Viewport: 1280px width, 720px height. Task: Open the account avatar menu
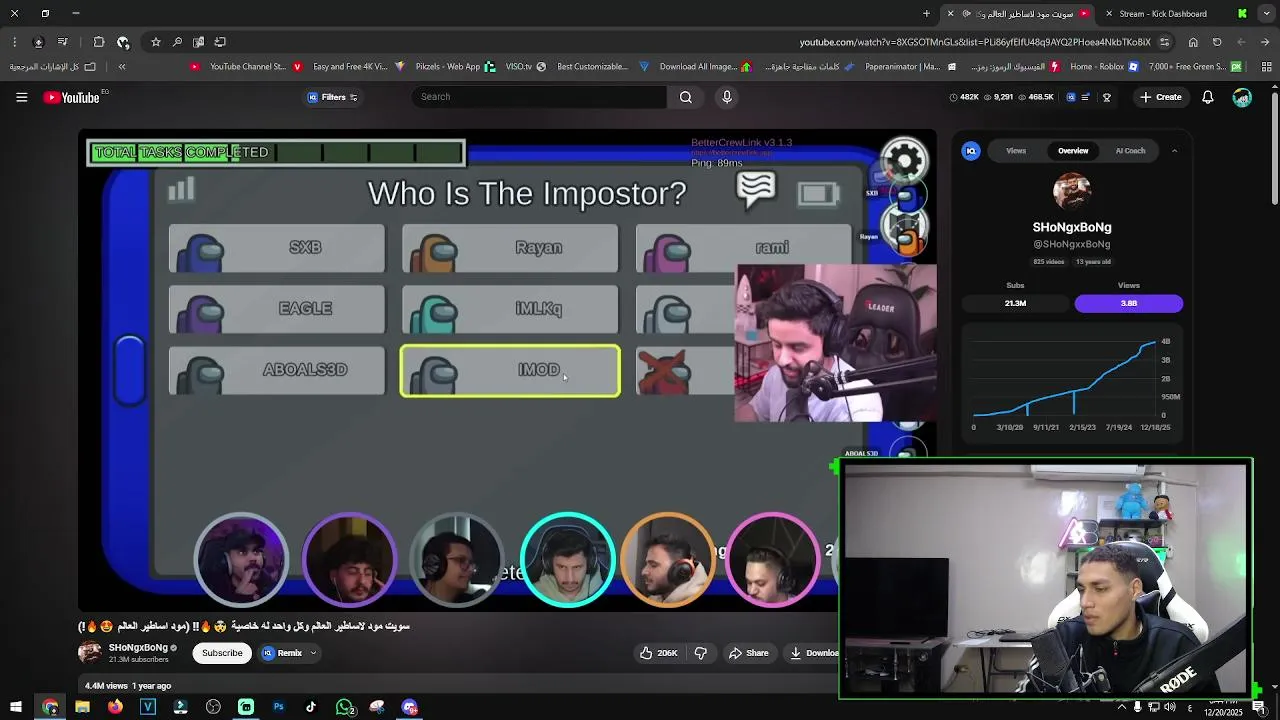[1242, 97]
